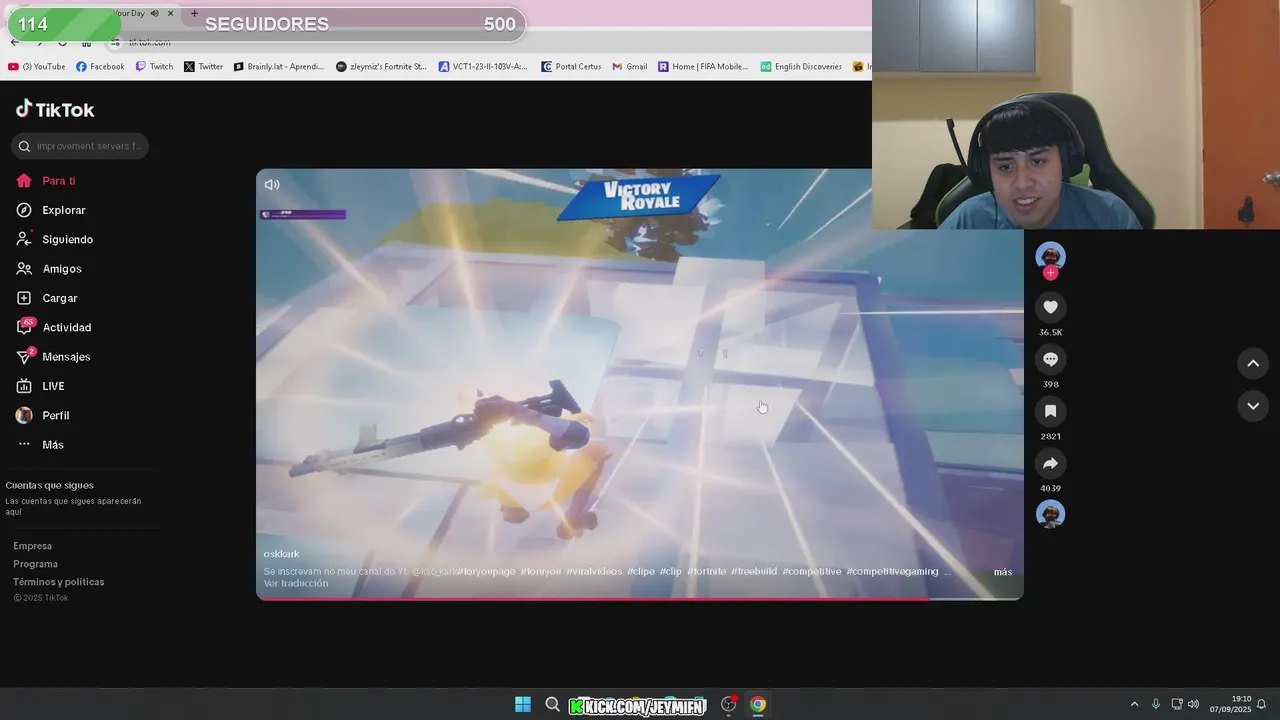Click Ver traducción under caption
The height and width of the screenshot is (720, 1280).
tap(296, 584)
